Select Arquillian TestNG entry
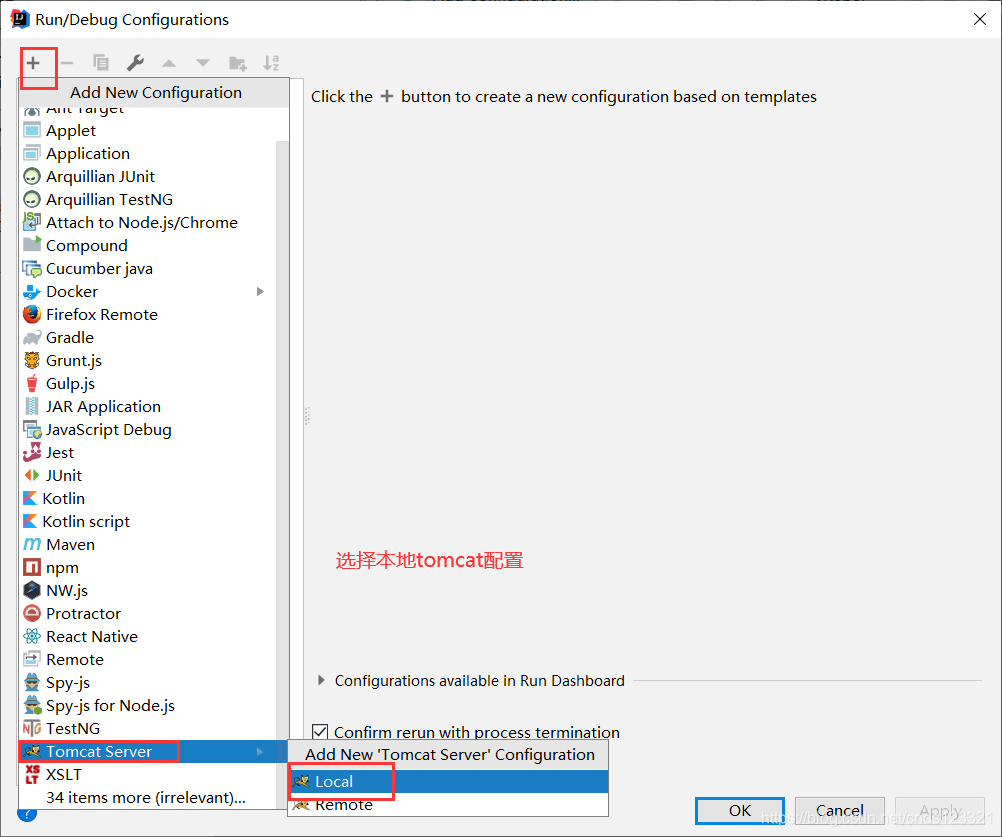 coord(148,199)
